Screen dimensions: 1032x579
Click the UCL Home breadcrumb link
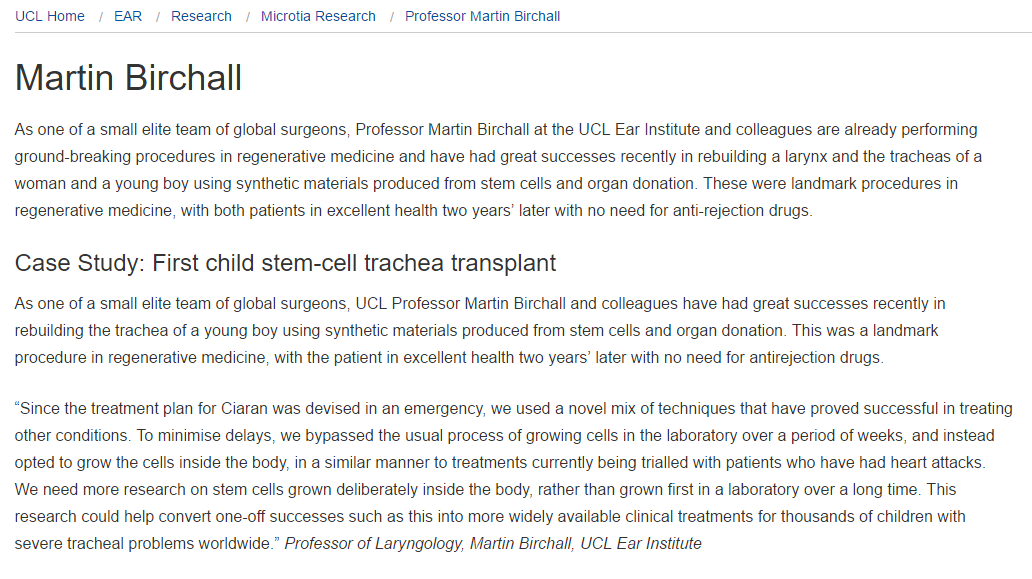[50, 16]
